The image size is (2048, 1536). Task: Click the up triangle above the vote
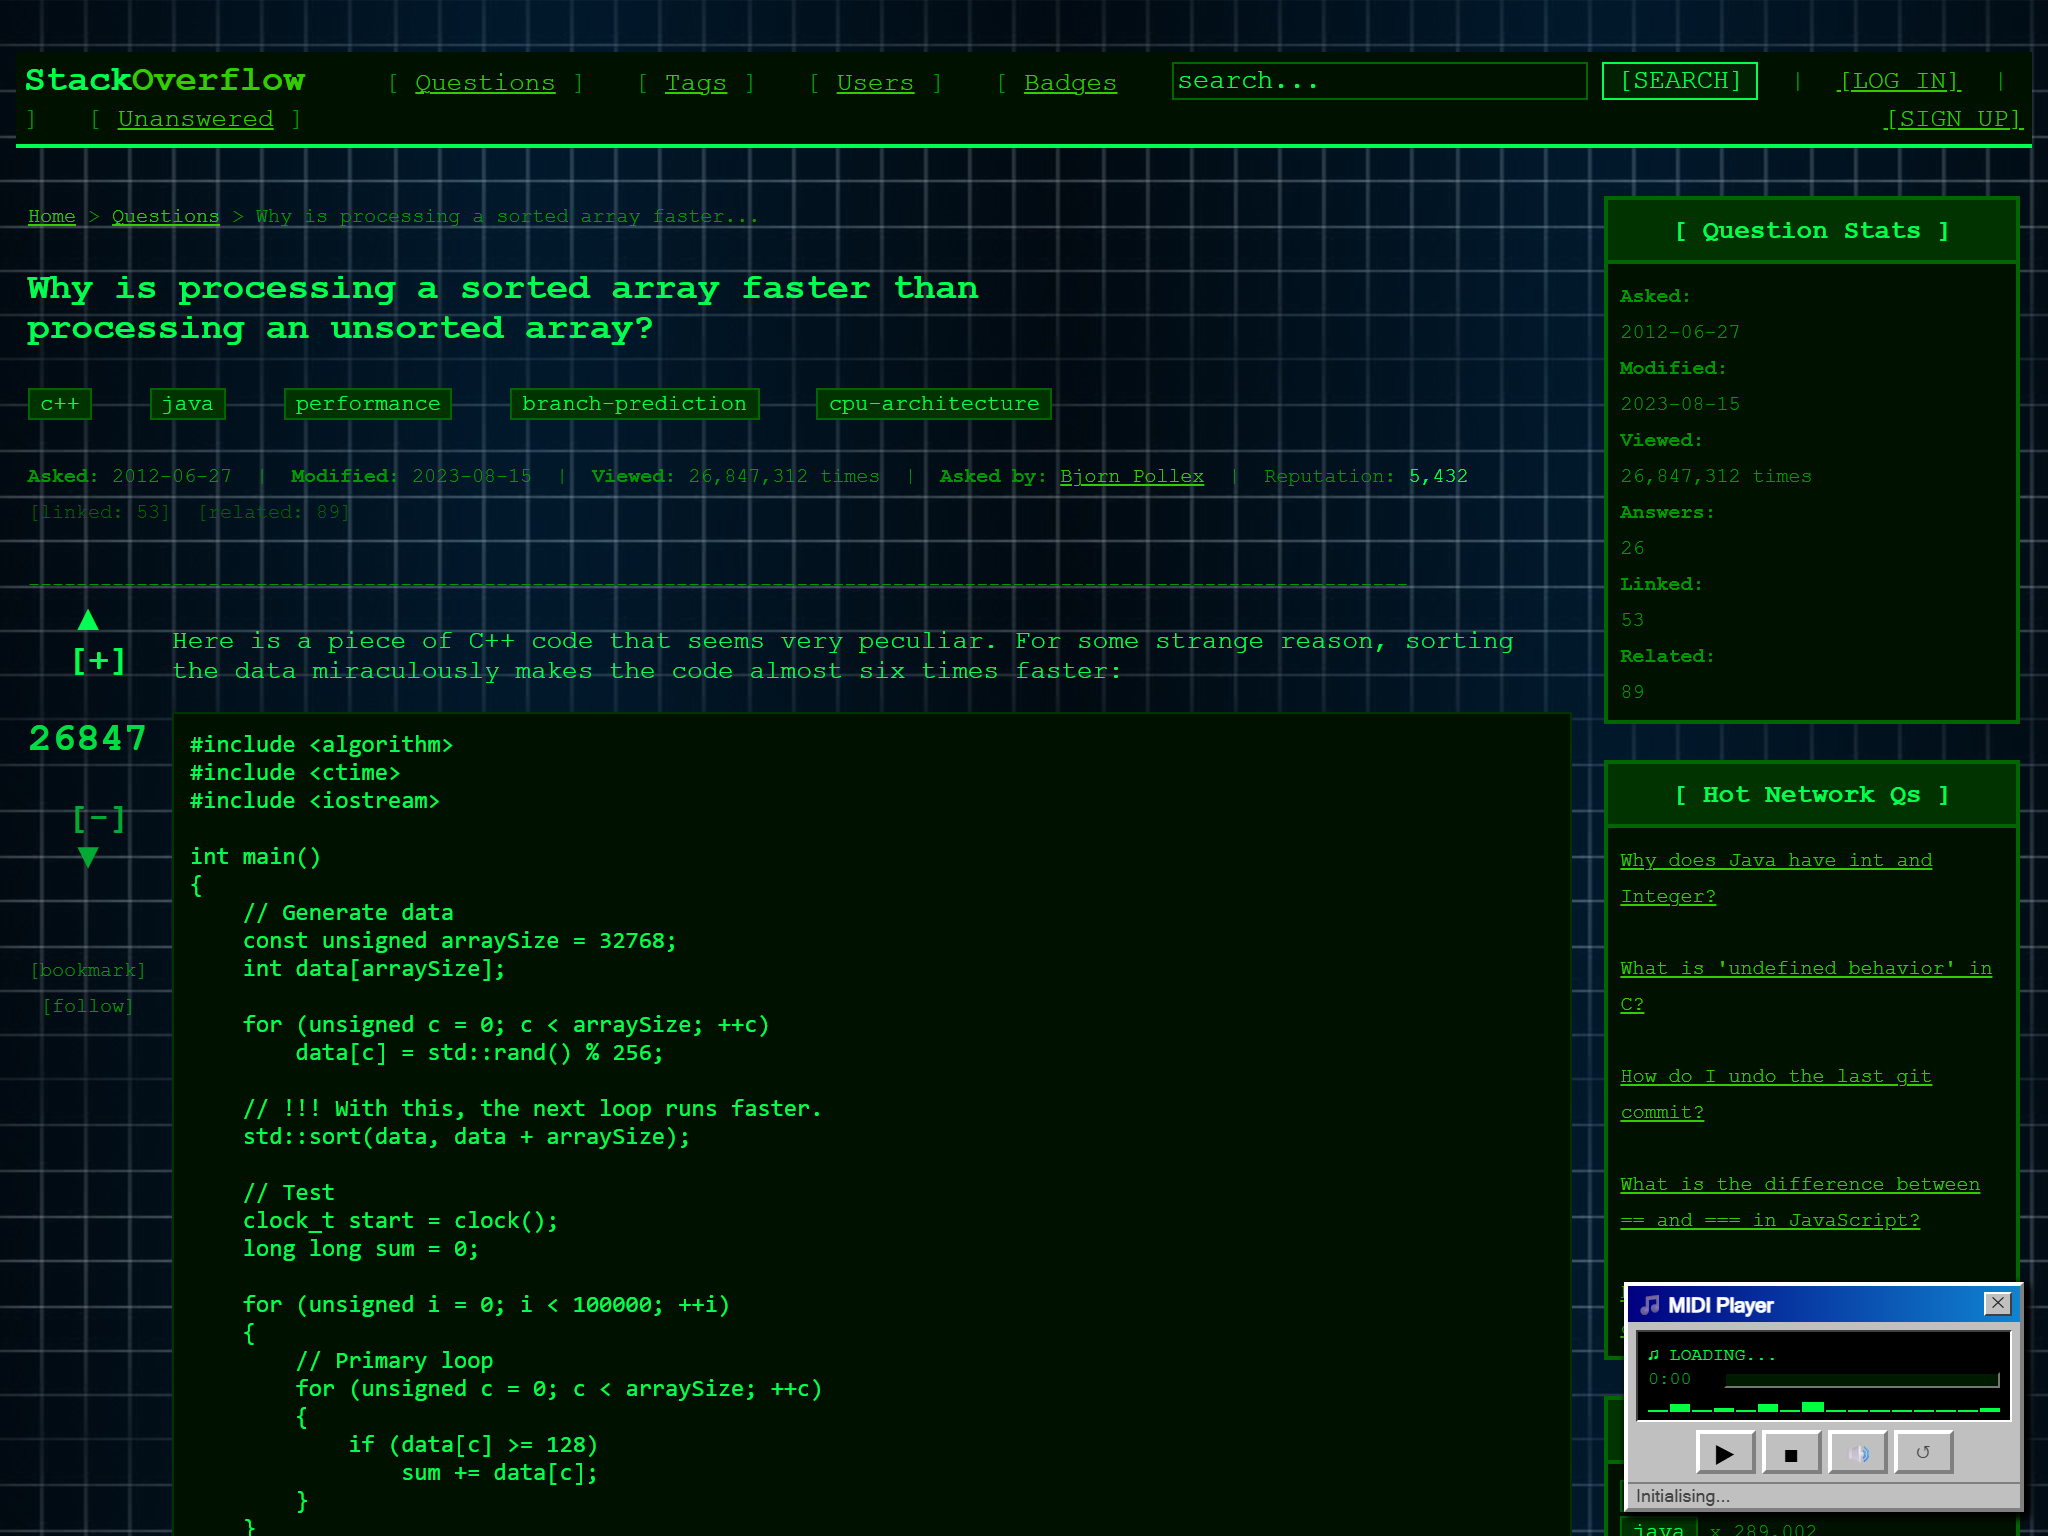(x=88, y=620)
